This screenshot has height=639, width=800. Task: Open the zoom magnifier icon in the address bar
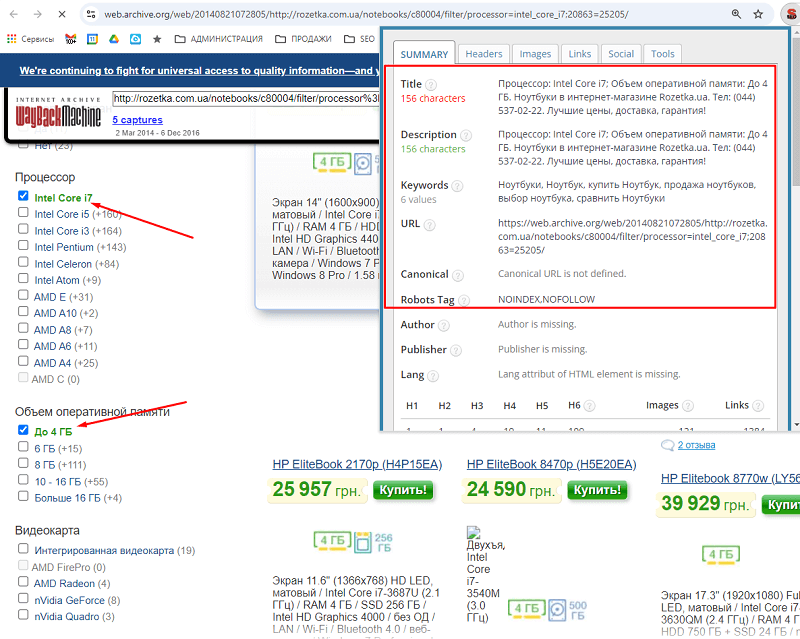(736, 14)
